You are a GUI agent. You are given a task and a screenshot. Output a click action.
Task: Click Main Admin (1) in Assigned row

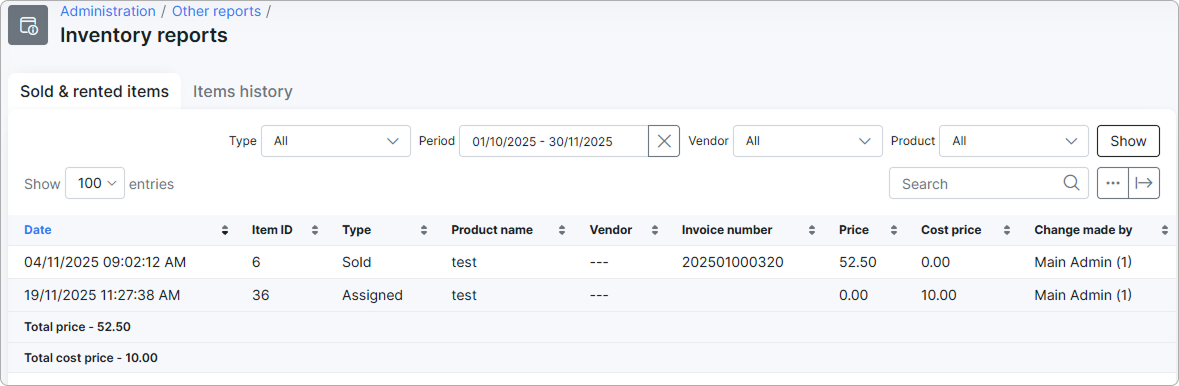[x=1084, y=296]
